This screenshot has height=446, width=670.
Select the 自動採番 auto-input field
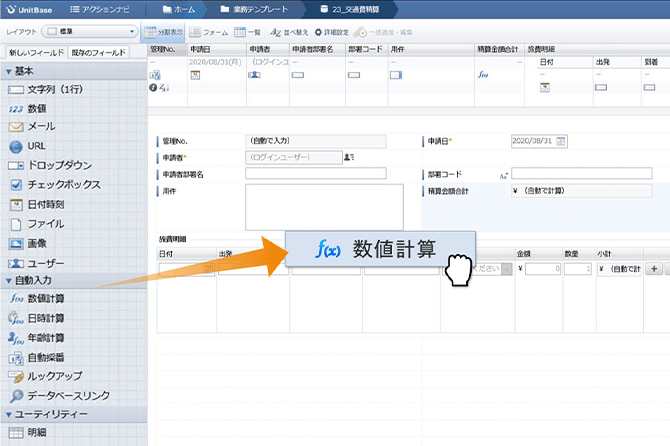pos(37,358)
